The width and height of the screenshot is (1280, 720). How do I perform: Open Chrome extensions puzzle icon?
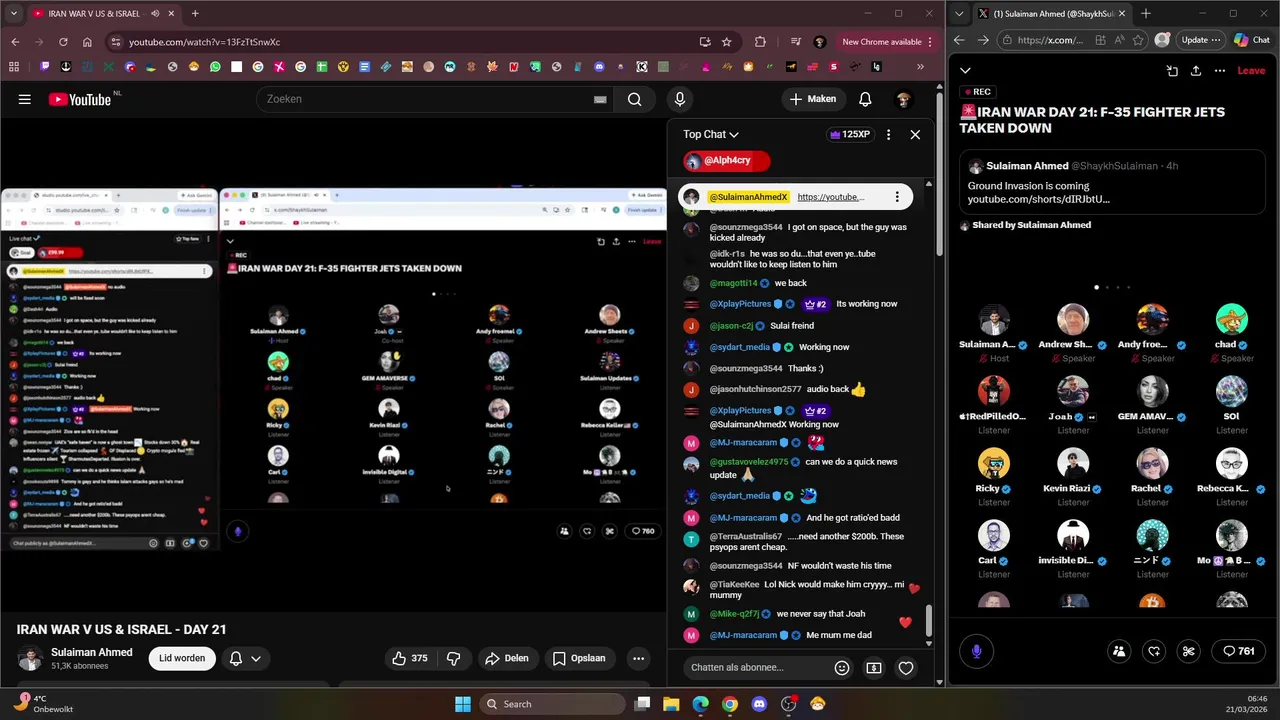[x=760, y=42]
